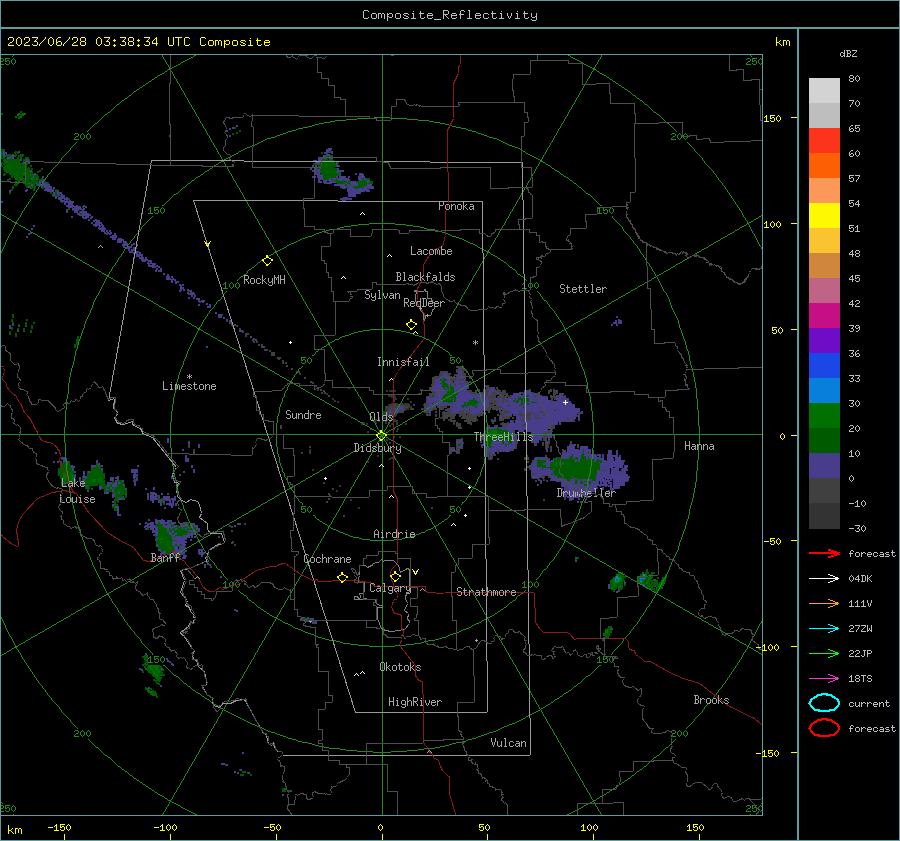Click the Sylvan label
900x841 pixels.
click(x=382, y=295)
